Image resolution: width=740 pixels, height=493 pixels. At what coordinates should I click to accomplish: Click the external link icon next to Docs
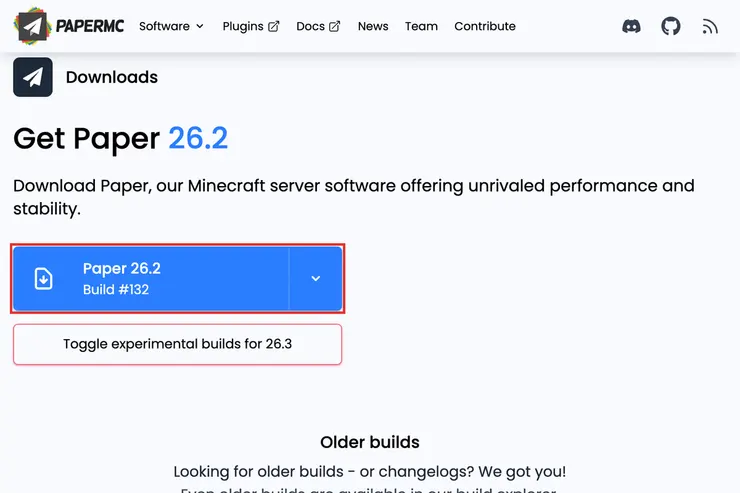[x=334, y=26]
